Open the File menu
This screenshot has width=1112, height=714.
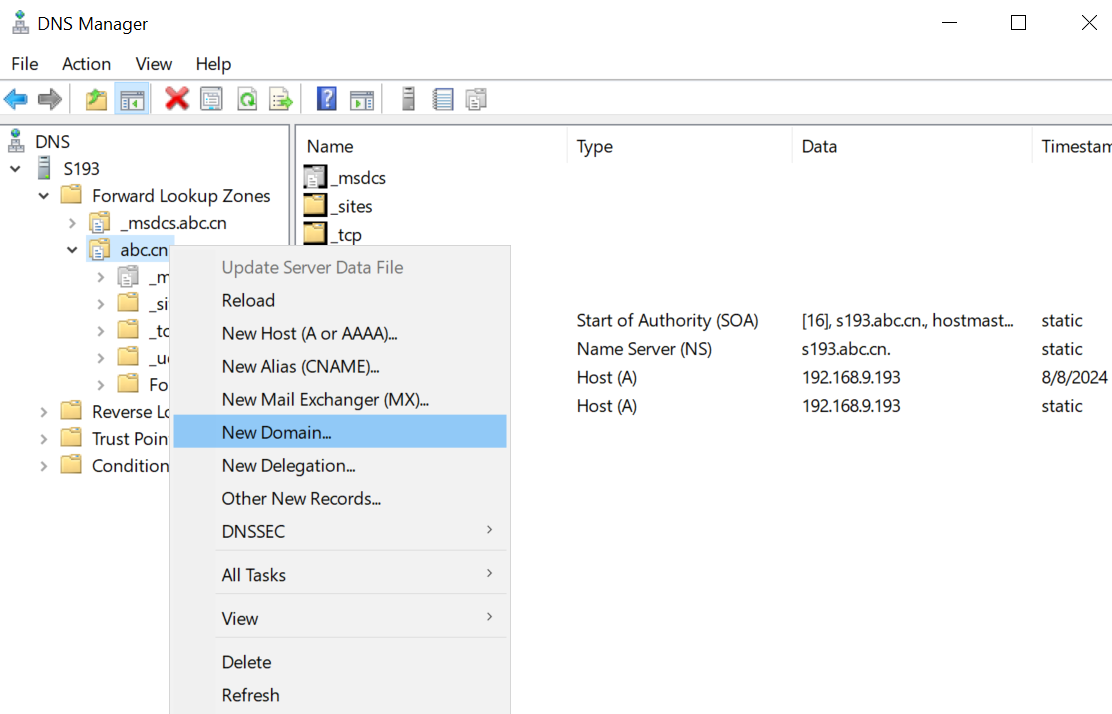(x=25, y=64)
